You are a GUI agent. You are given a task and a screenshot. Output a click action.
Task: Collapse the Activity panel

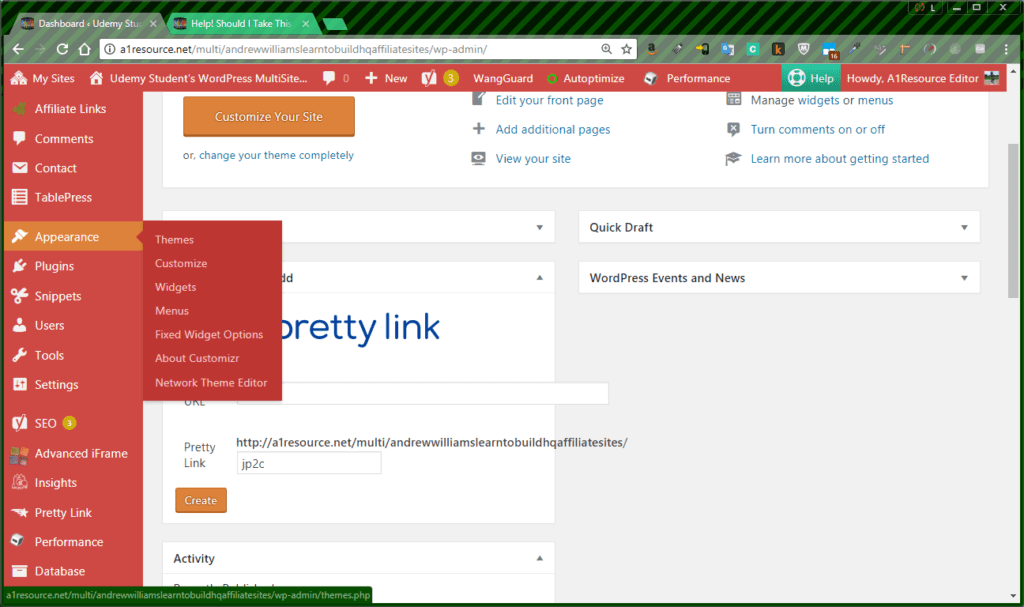coord(540,558)
